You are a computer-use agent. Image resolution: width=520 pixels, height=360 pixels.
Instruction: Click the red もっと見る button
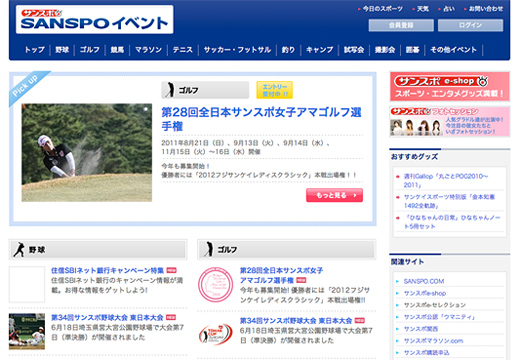(x=334, y=195)
